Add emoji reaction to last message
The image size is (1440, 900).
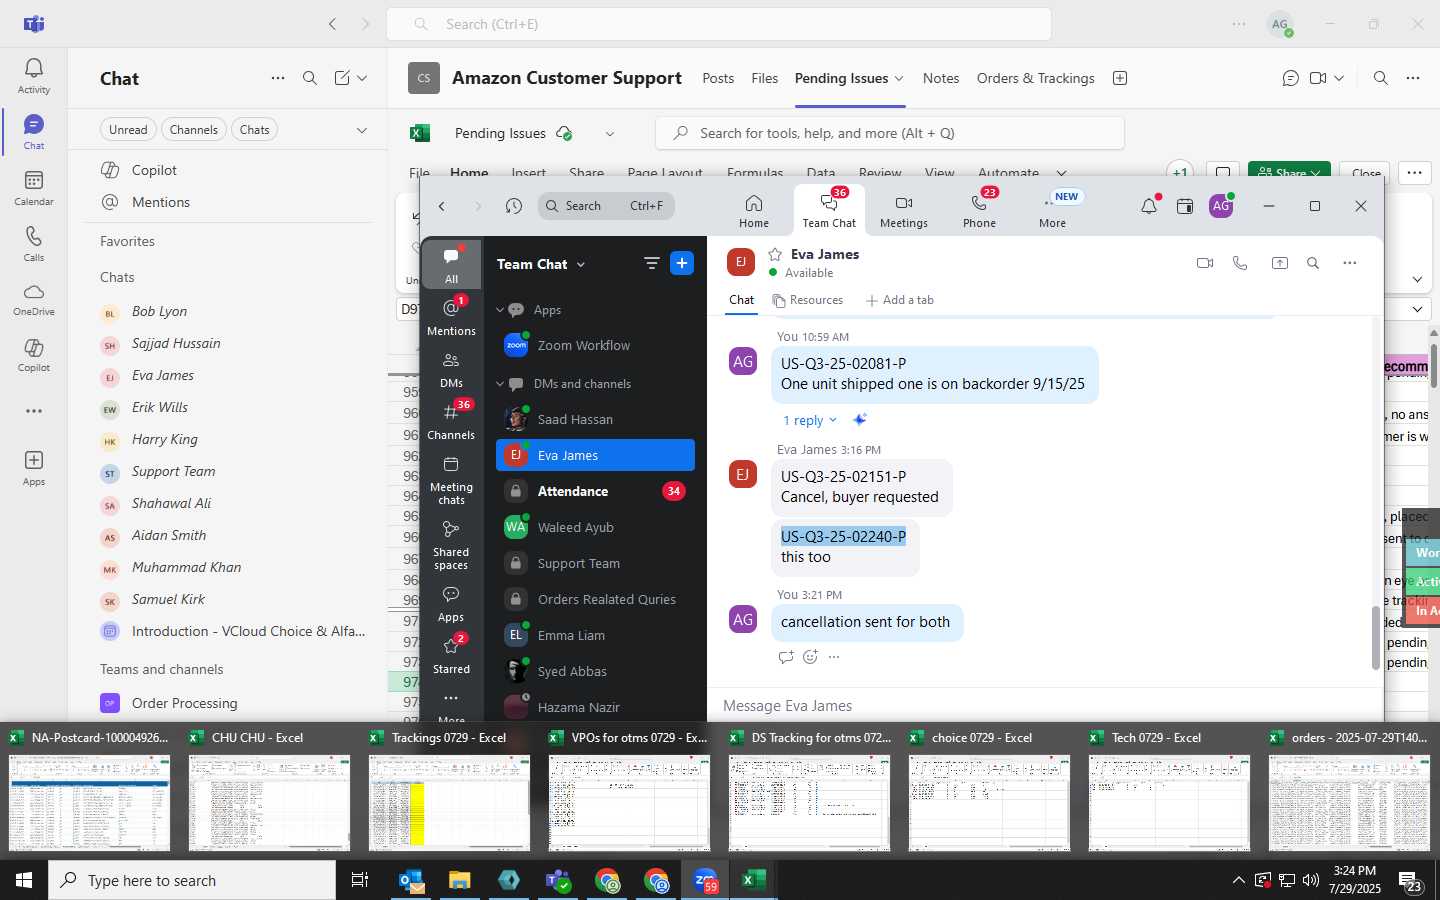pyautogui.click(x=810, y=657)
